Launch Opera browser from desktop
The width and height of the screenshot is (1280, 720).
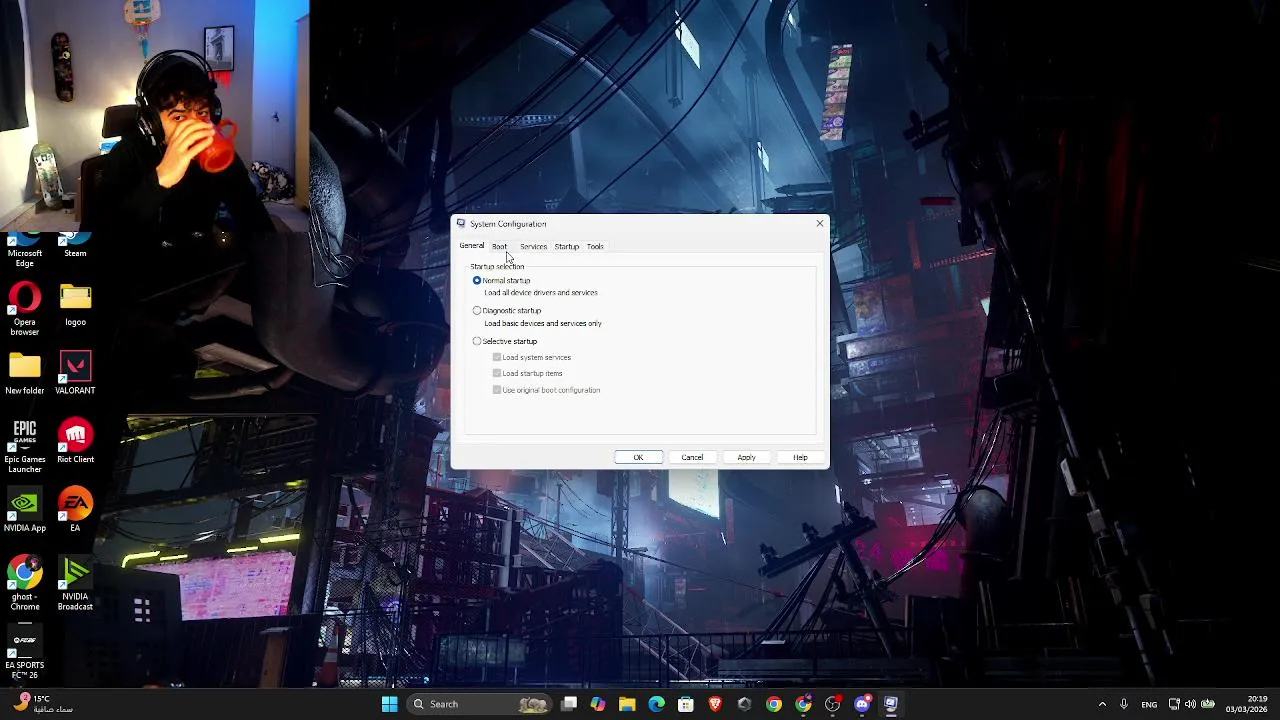tap(25, 309)
